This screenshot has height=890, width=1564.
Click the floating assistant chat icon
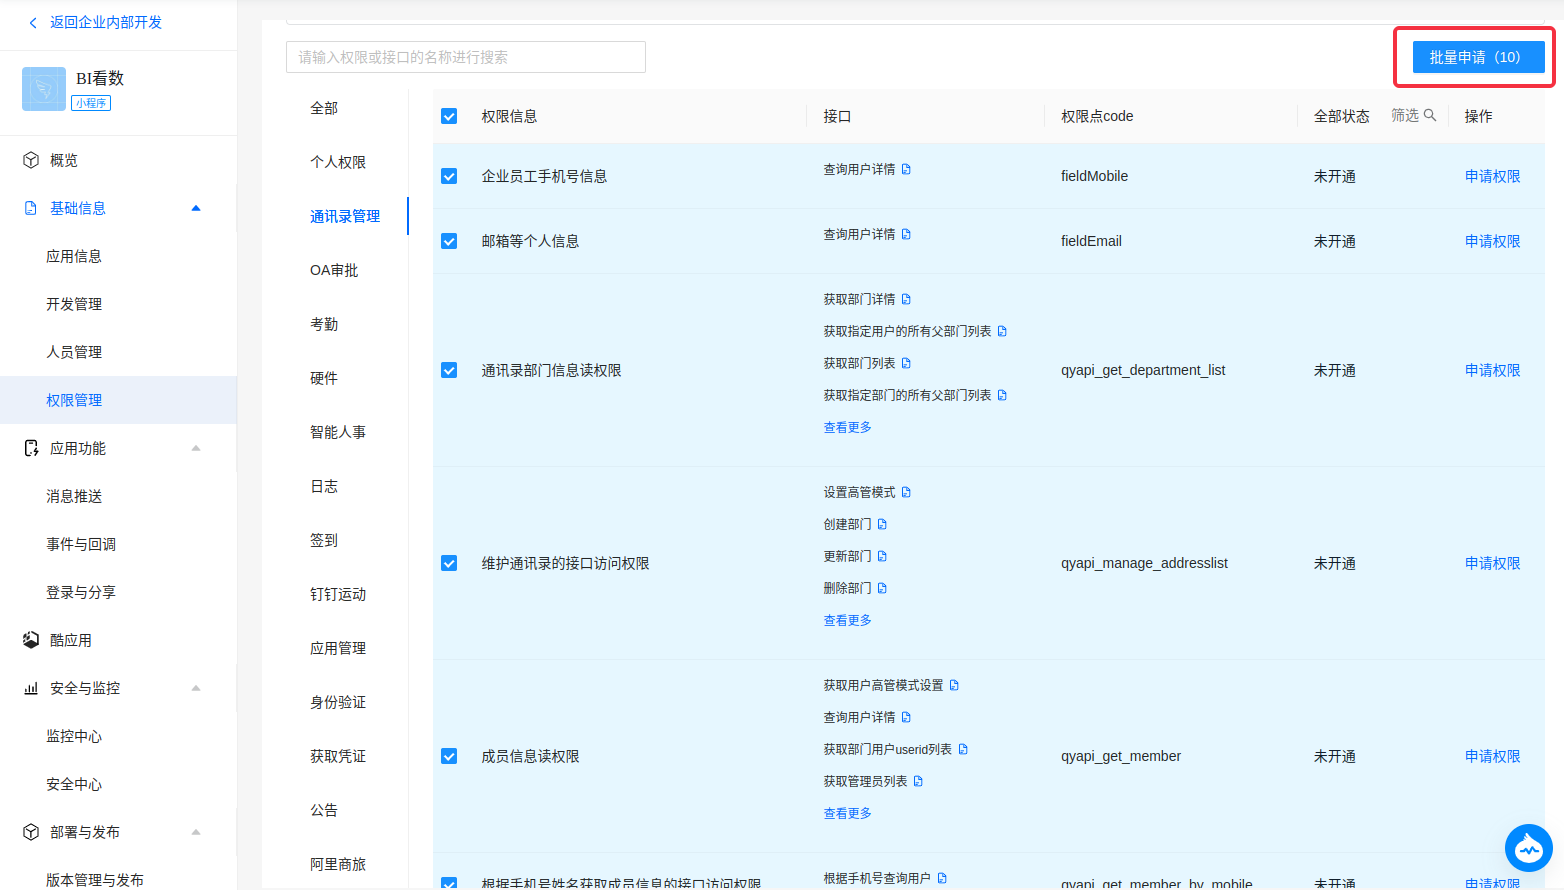click(x=1528, y=848)
